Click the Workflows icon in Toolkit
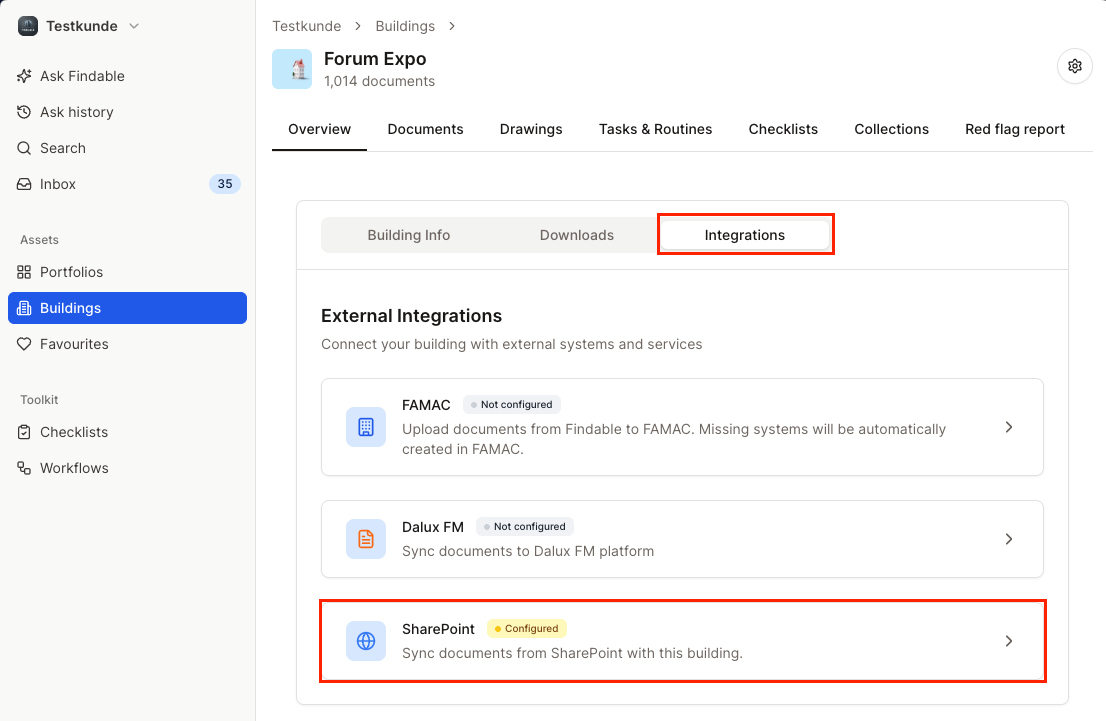Screen dimensions: 1106x721 [24, 468]
